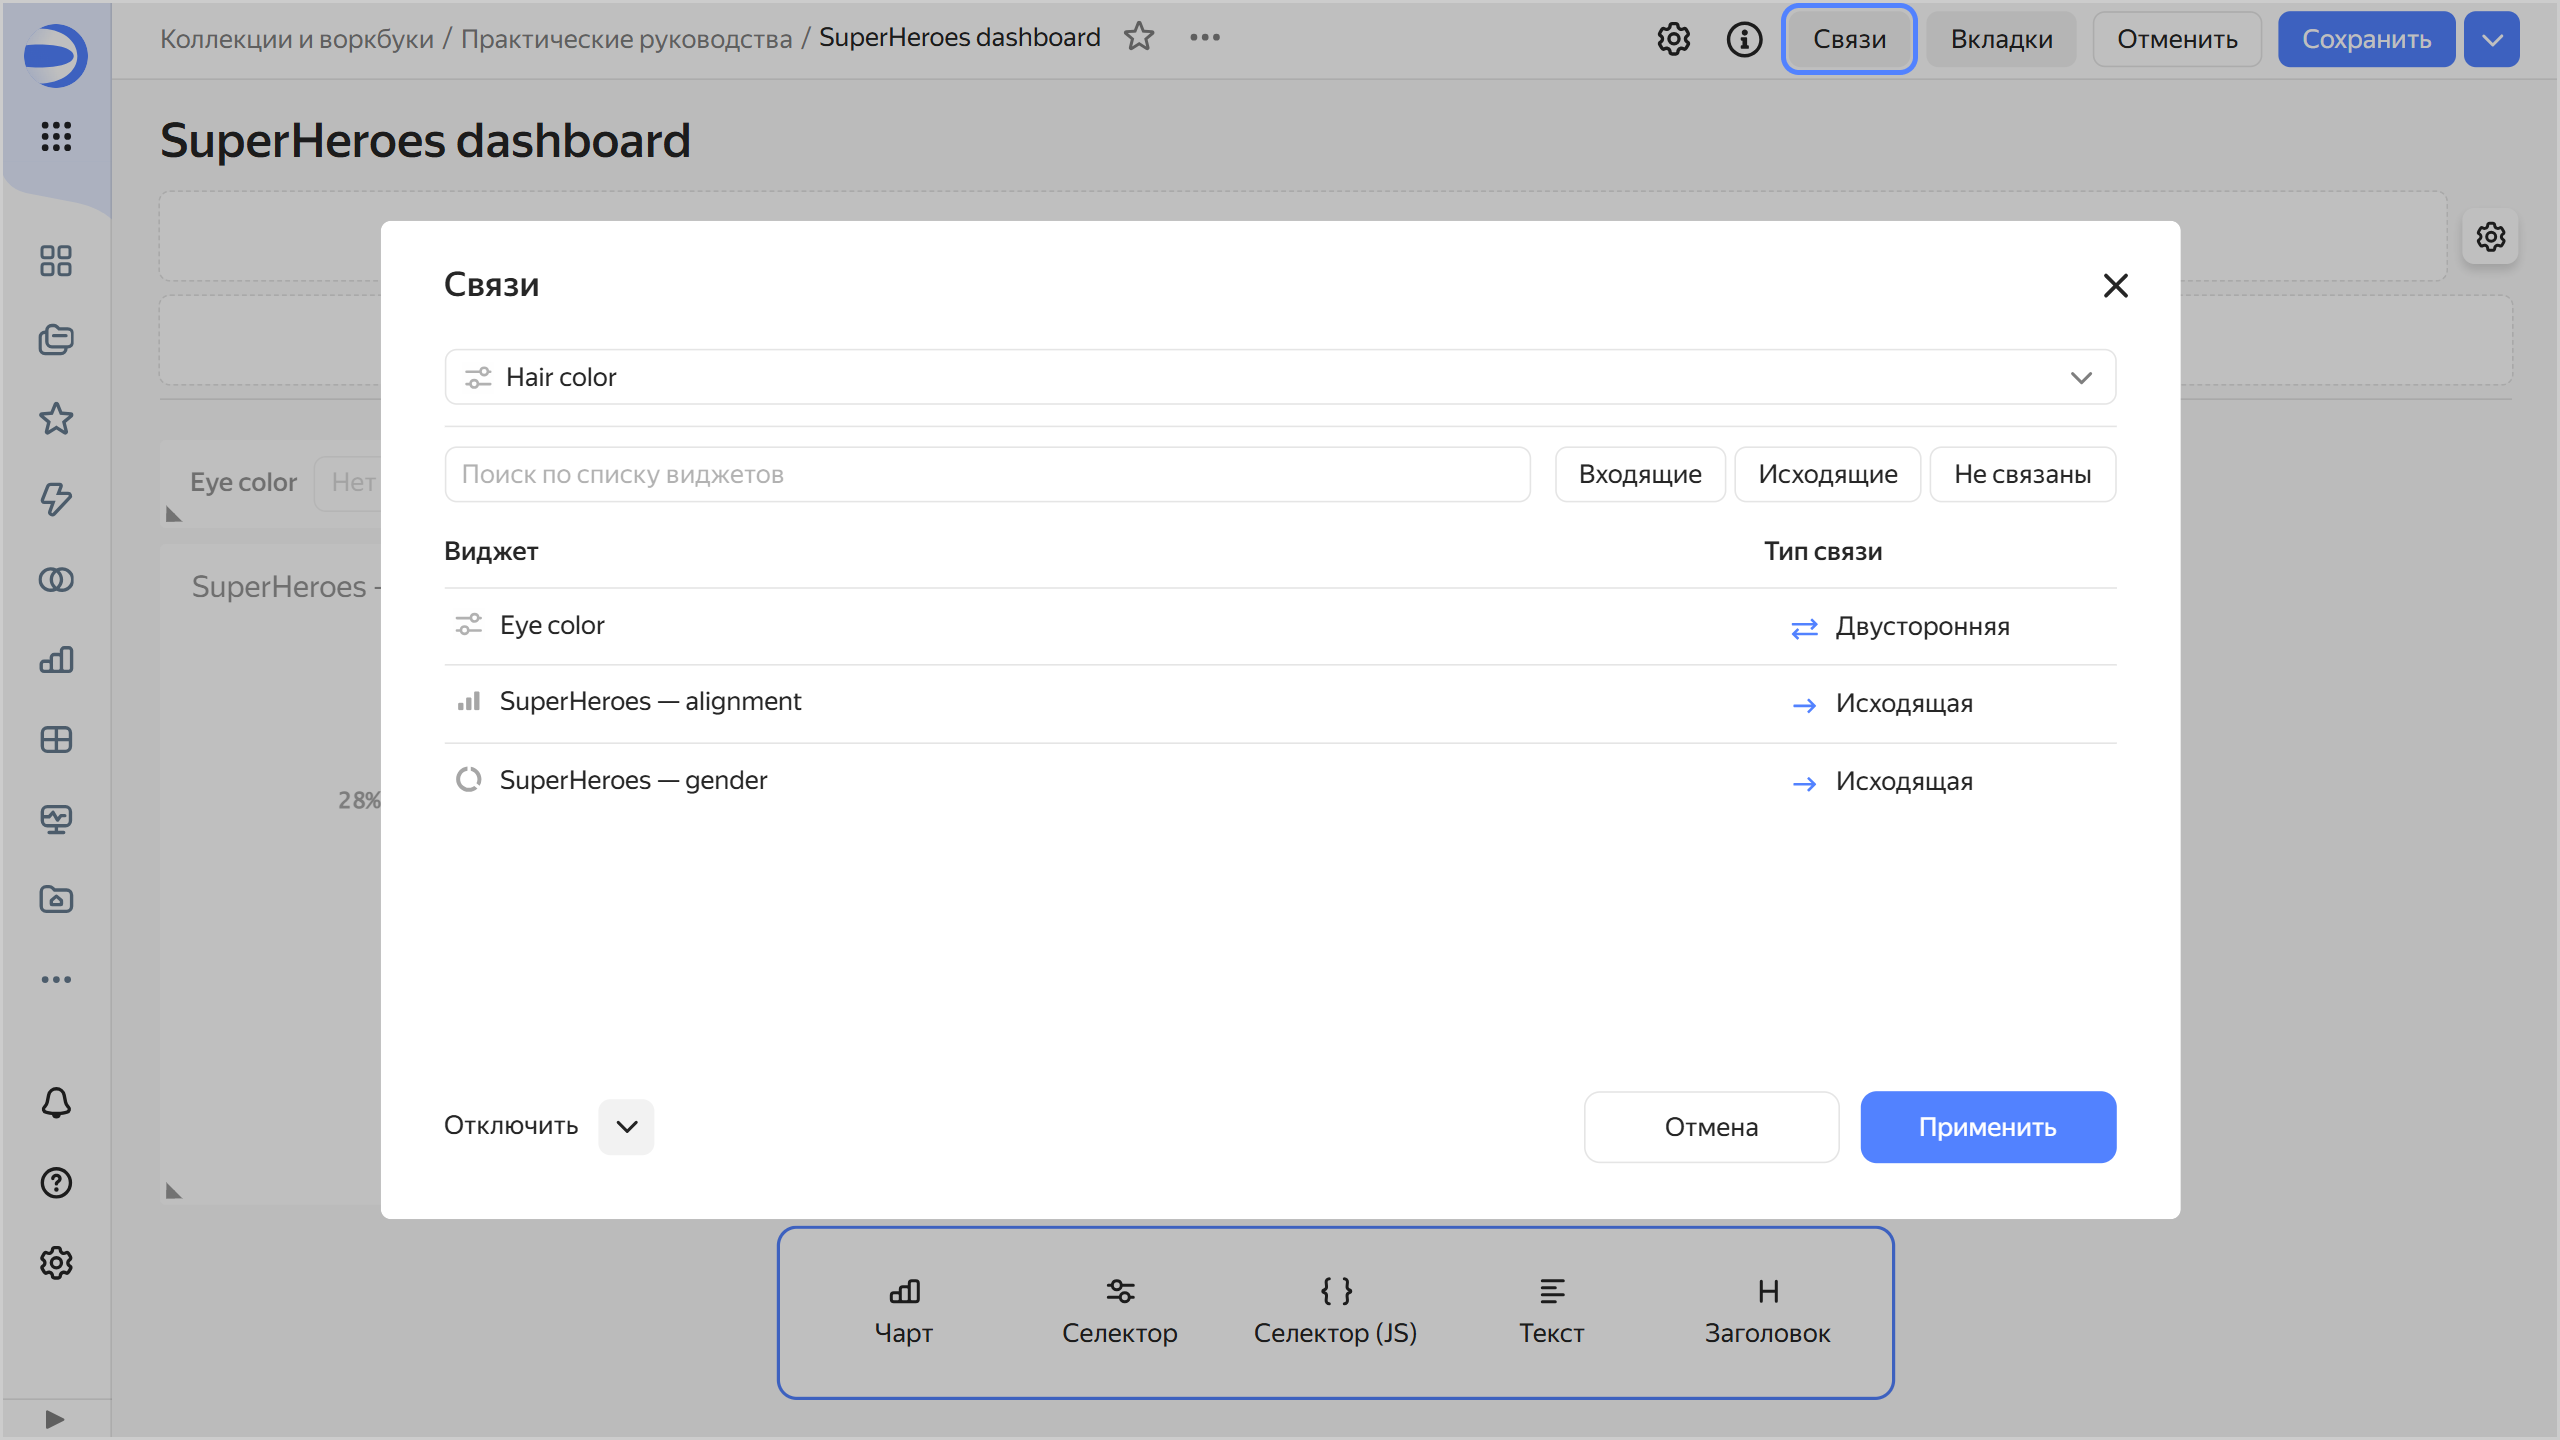The width and height of the screenshot is (2560, 1440).
Task: Open the Отключить dropdown arrow
Action: pos(626,1127)
